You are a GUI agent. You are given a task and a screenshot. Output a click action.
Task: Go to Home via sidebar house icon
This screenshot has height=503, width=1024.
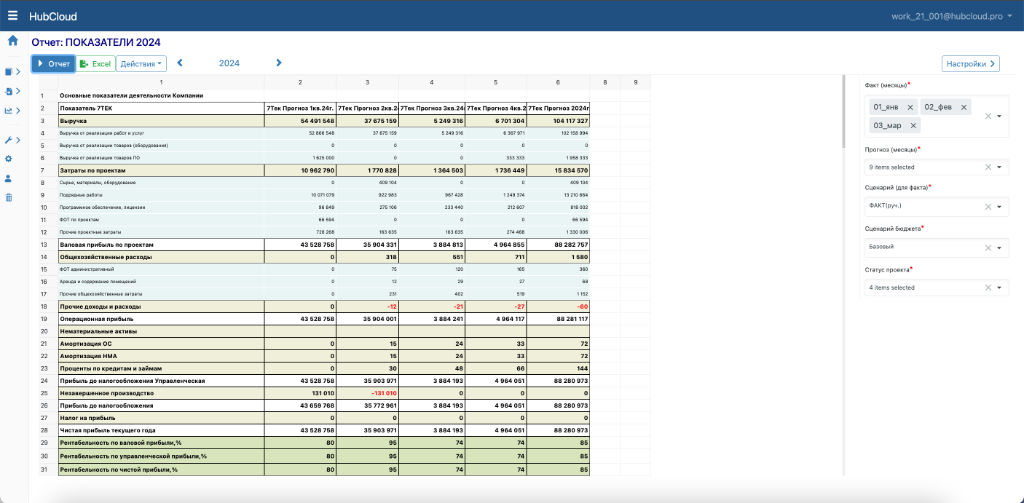click(x=12, y=41)
